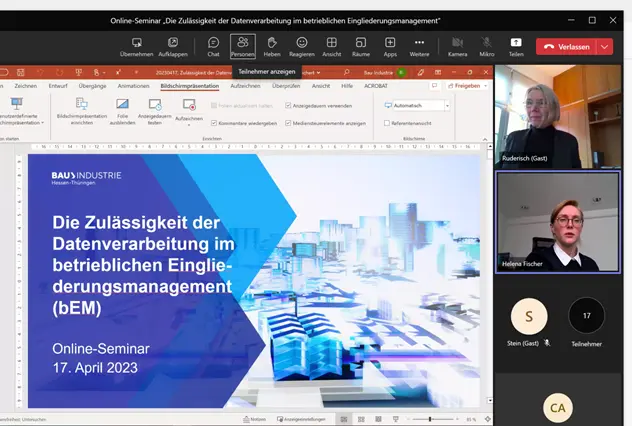The image size is (632, 426).
Task: Open ACROBAT ribbon tab
Action: point(376,86)
